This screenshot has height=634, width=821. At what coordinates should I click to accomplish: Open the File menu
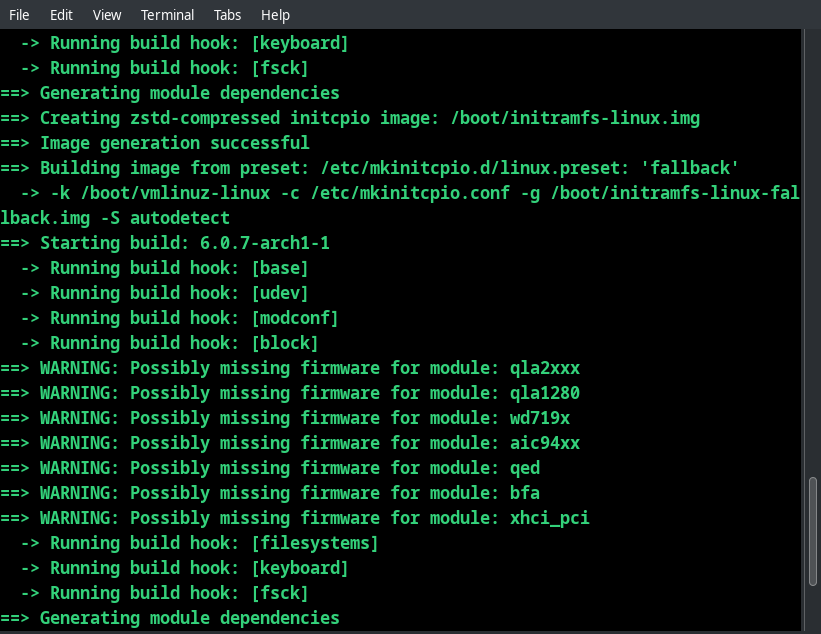18,14
